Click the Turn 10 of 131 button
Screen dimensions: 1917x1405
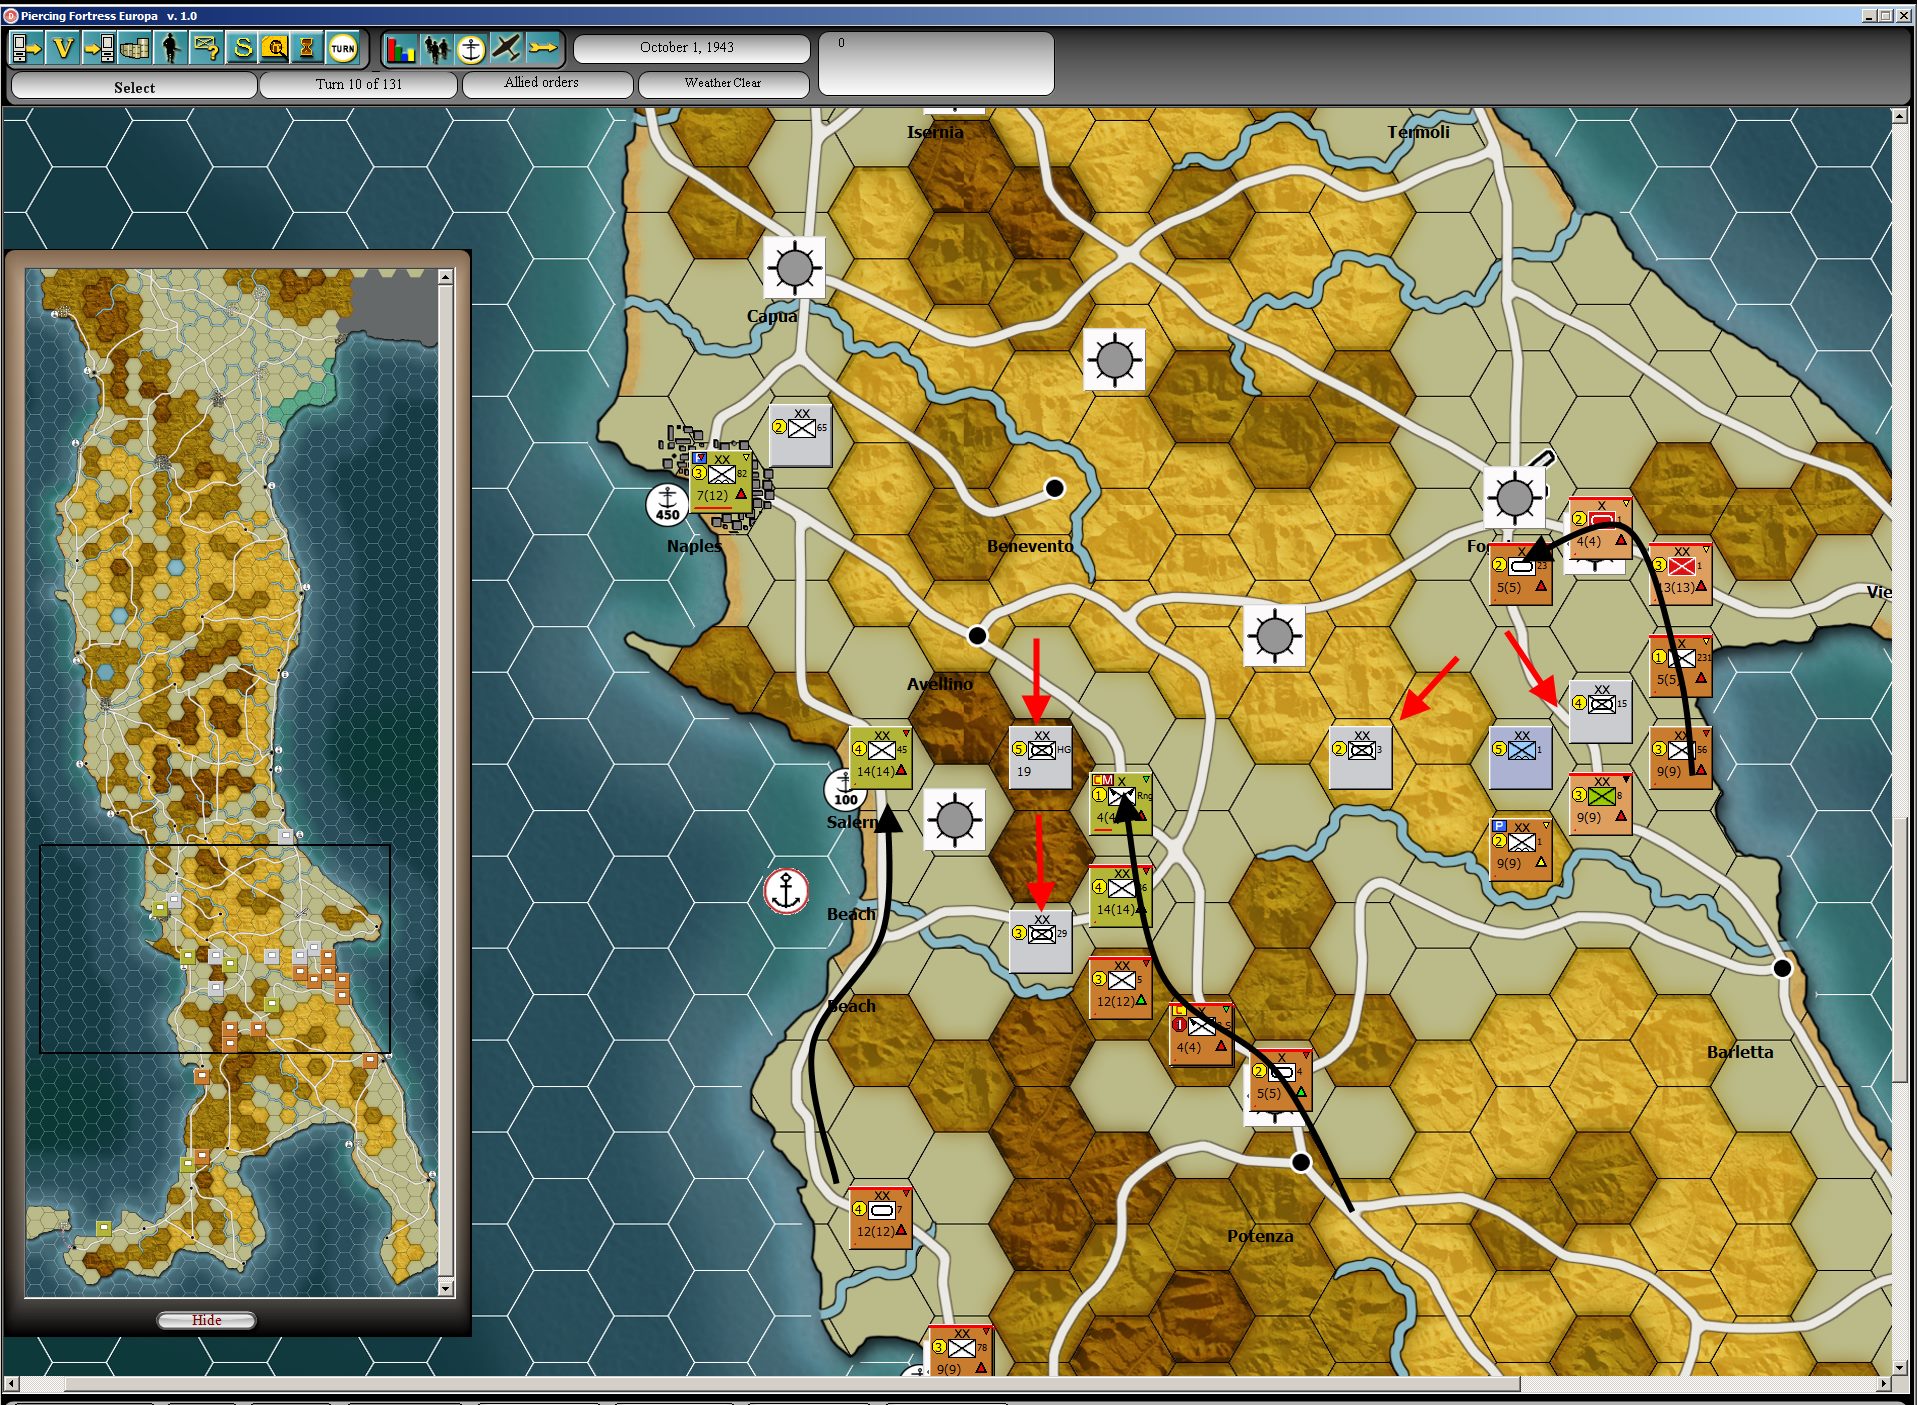[x=359, y=85]
